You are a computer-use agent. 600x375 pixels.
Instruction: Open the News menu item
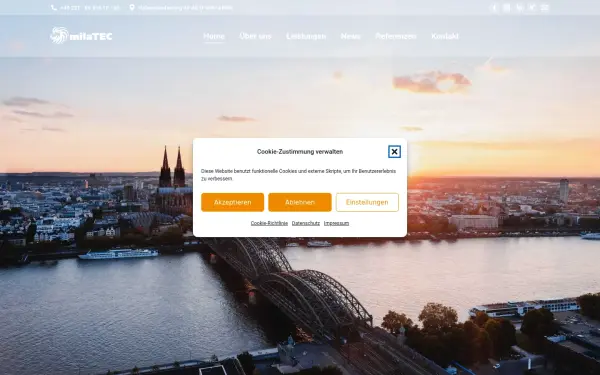point(350,36)
